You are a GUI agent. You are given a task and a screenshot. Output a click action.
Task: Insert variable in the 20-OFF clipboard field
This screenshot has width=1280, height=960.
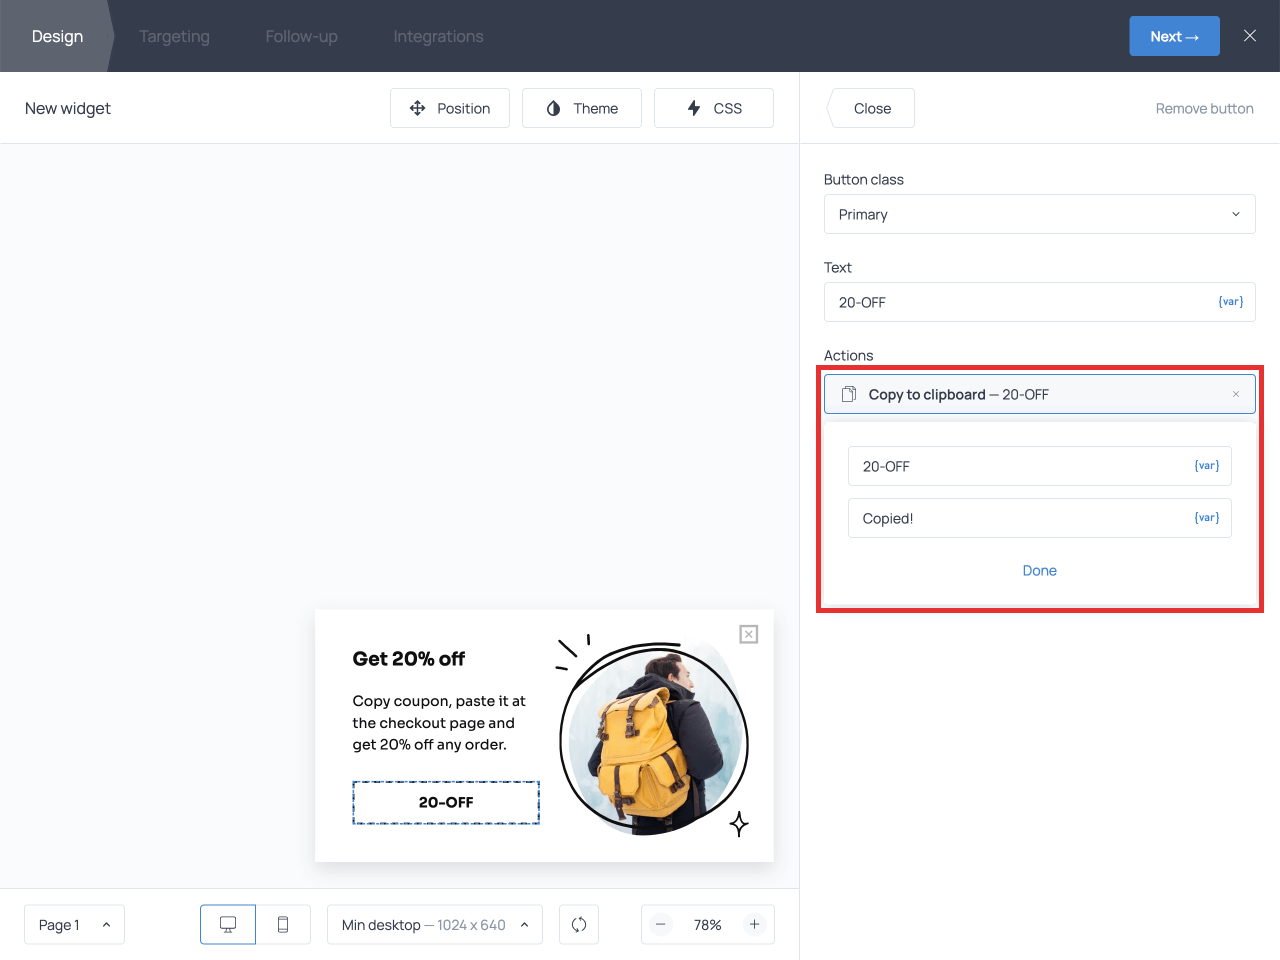click(x=1206, y=466)
